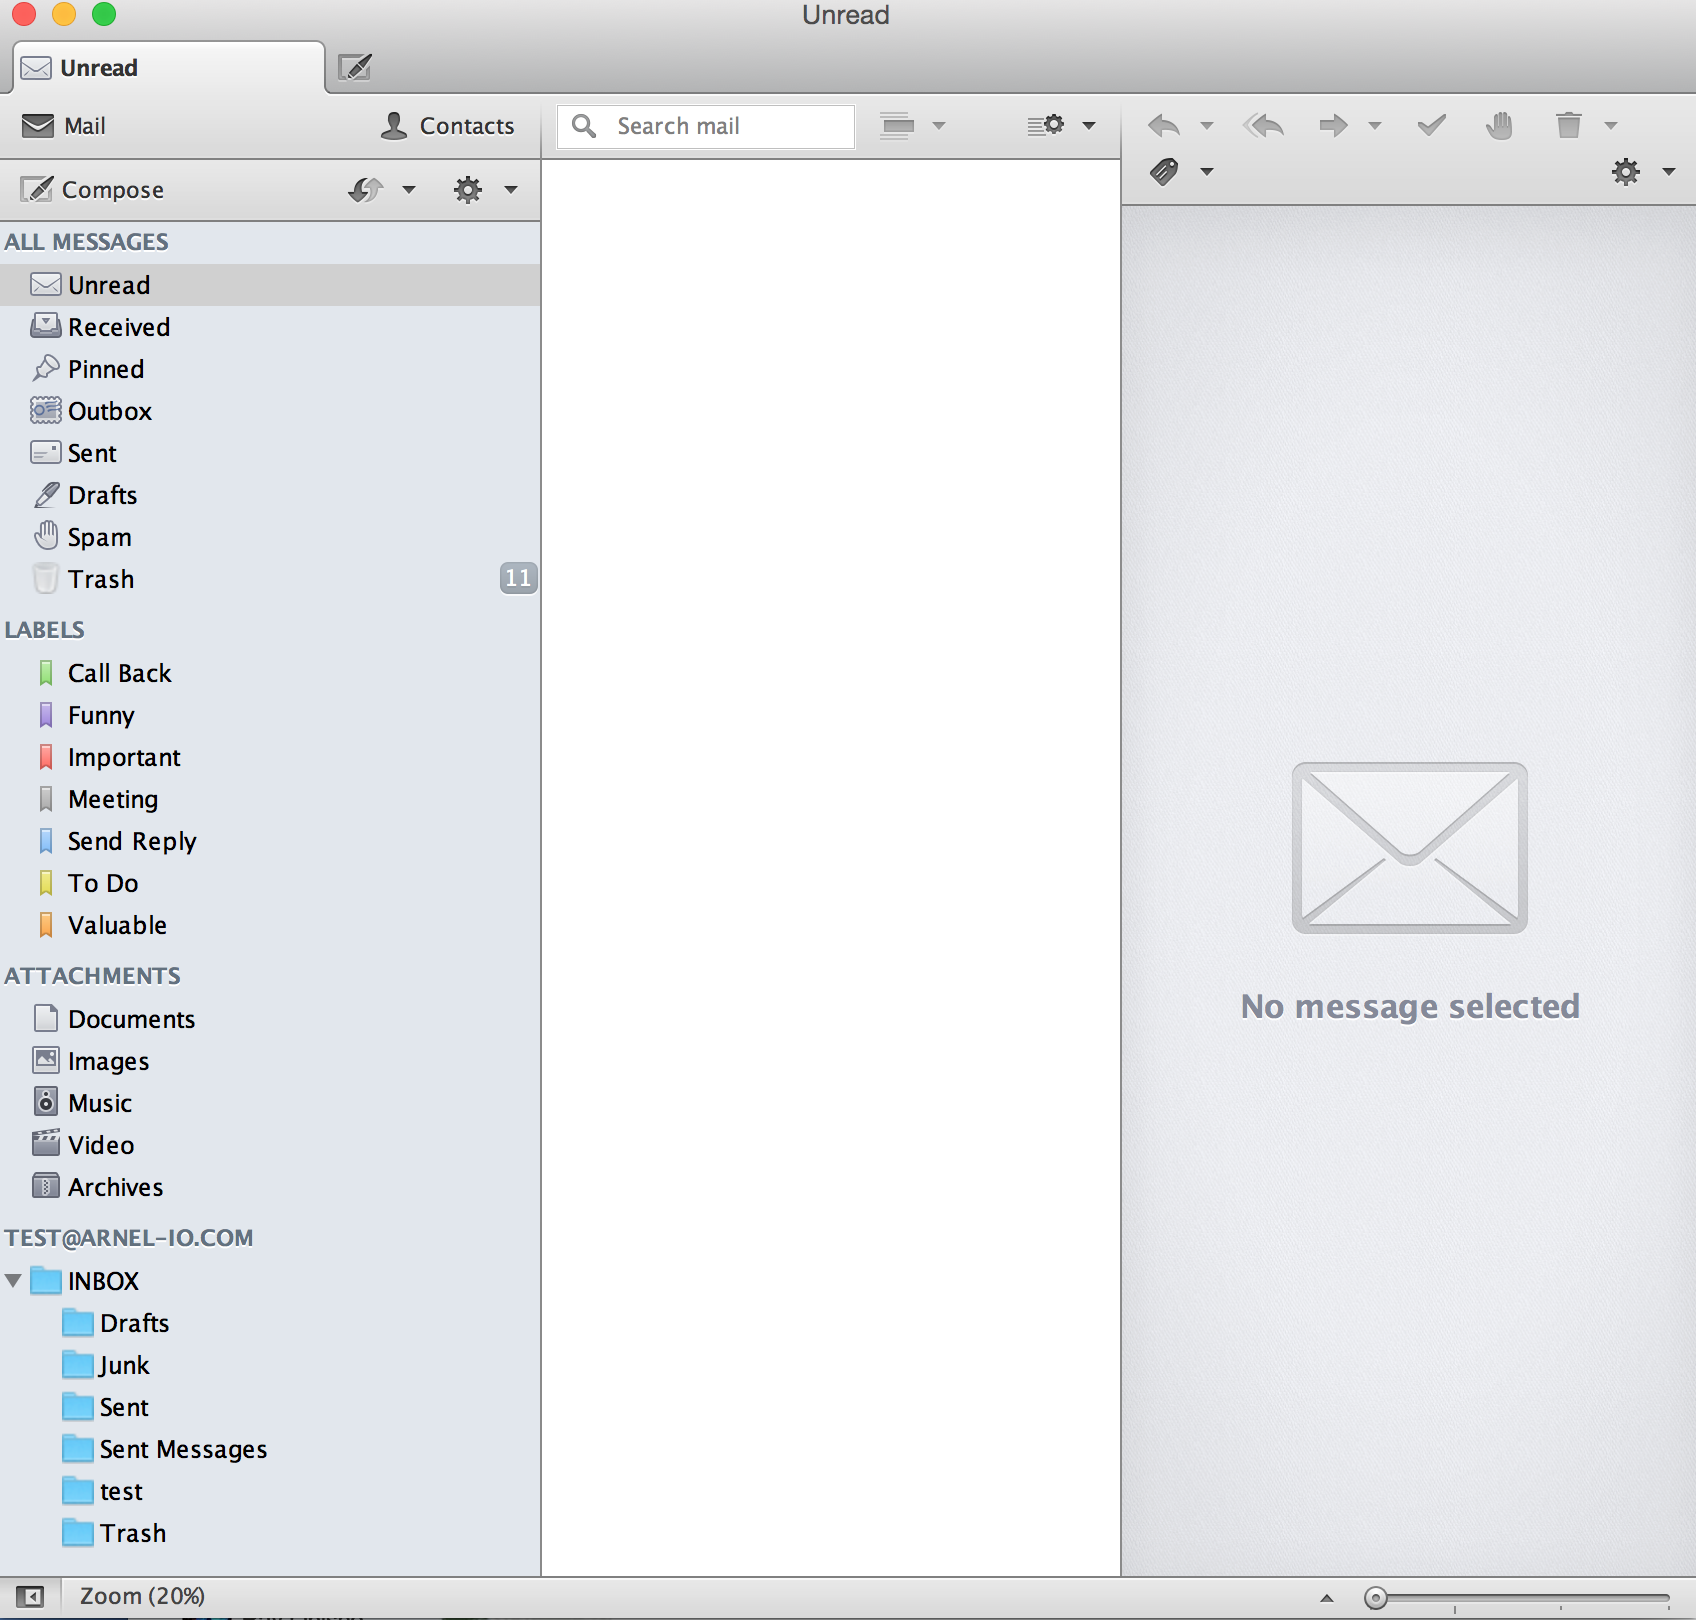This screenshot has width=1696, height=1620.
Task: Select the orange Valuable label
Action: tap(270, 925)
